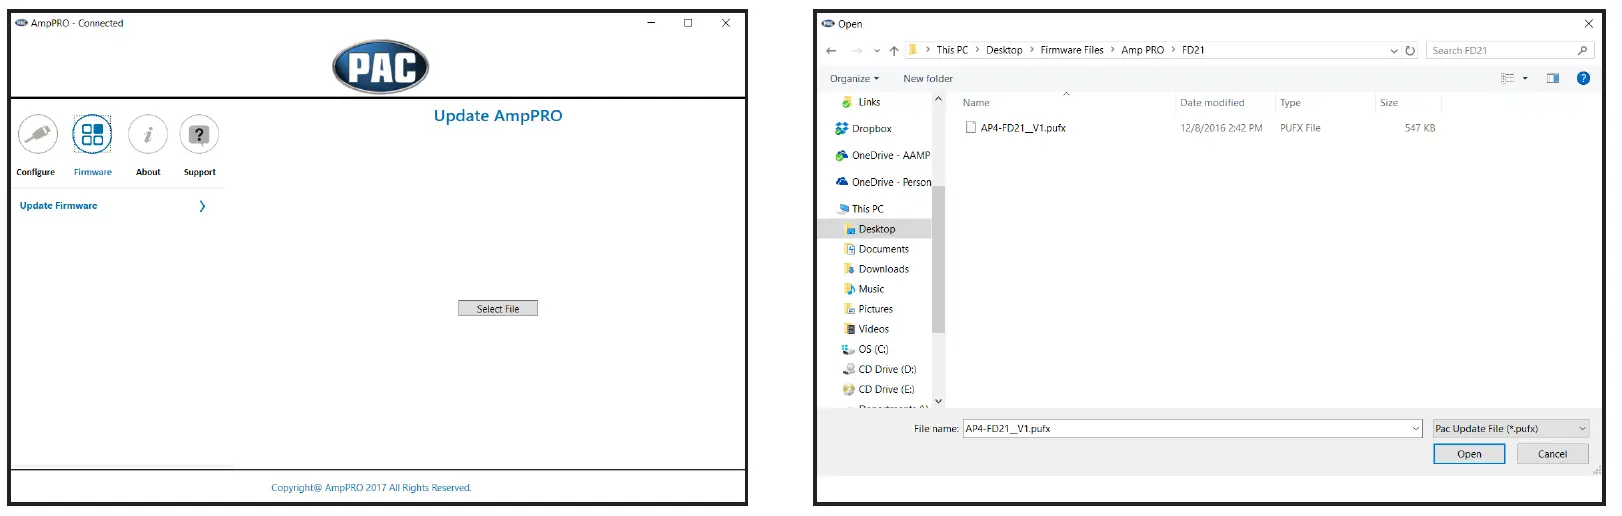The height and width of the screenshot is (516, 1622).
Task: Click the Open button
Action: tap(1469, 454)
